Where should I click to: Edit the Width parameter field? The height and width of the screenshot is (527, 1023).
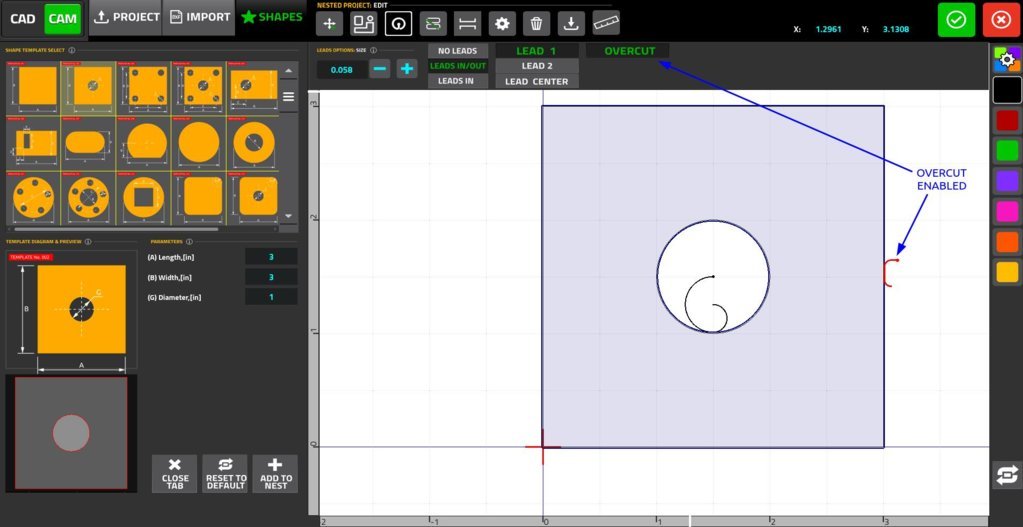[271, 277]
